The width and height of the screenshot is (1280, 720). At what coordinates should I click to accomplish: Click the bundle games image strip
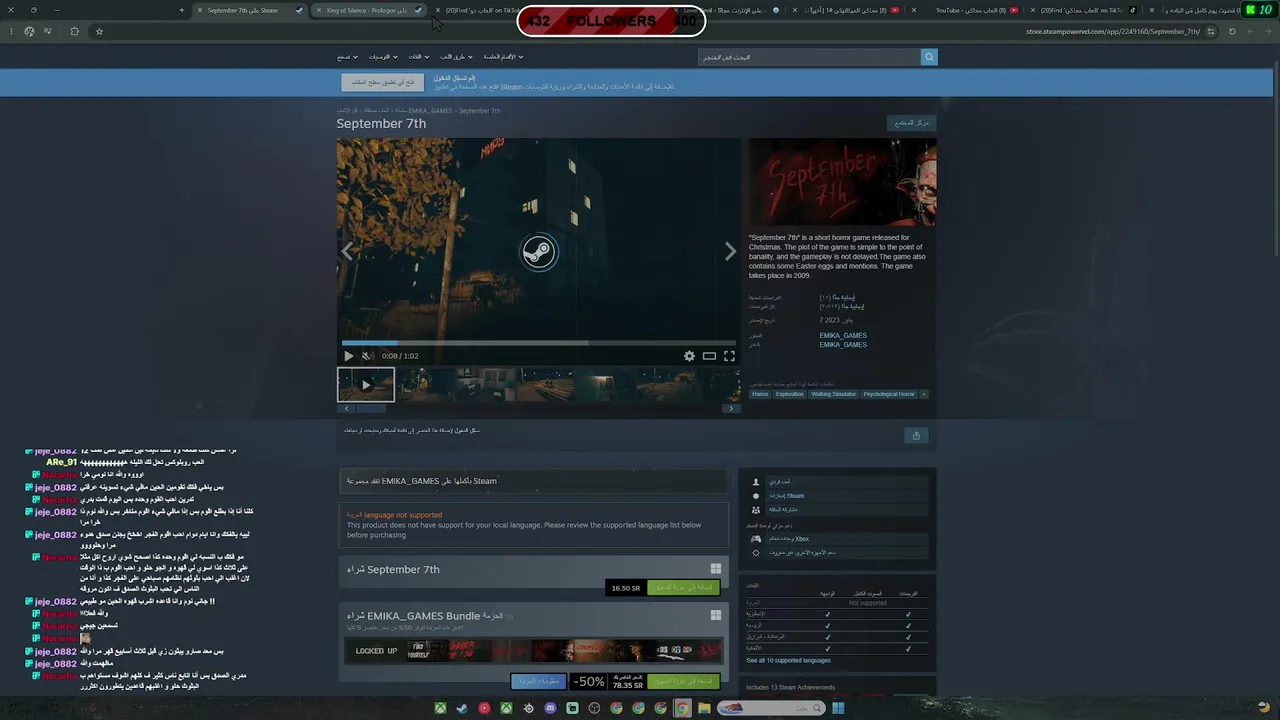point(534,650)
